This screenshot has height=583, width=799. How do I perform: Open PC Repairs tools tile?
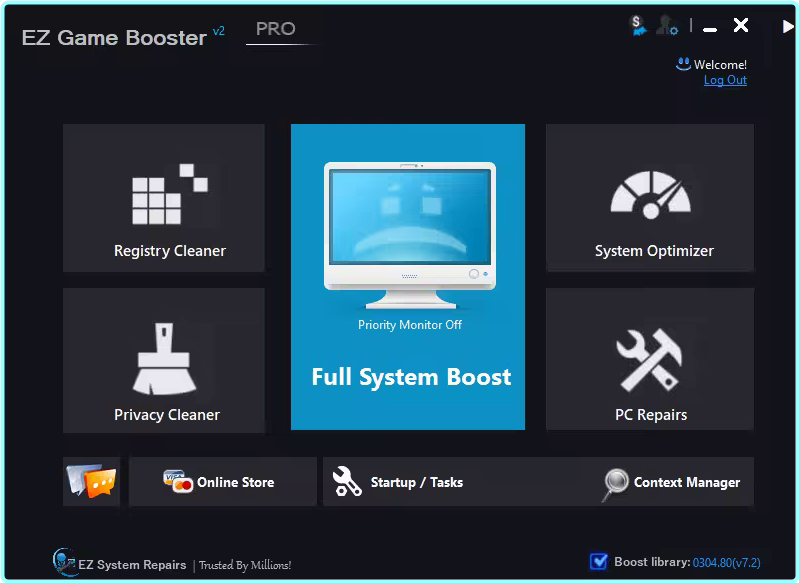(650, 359)
